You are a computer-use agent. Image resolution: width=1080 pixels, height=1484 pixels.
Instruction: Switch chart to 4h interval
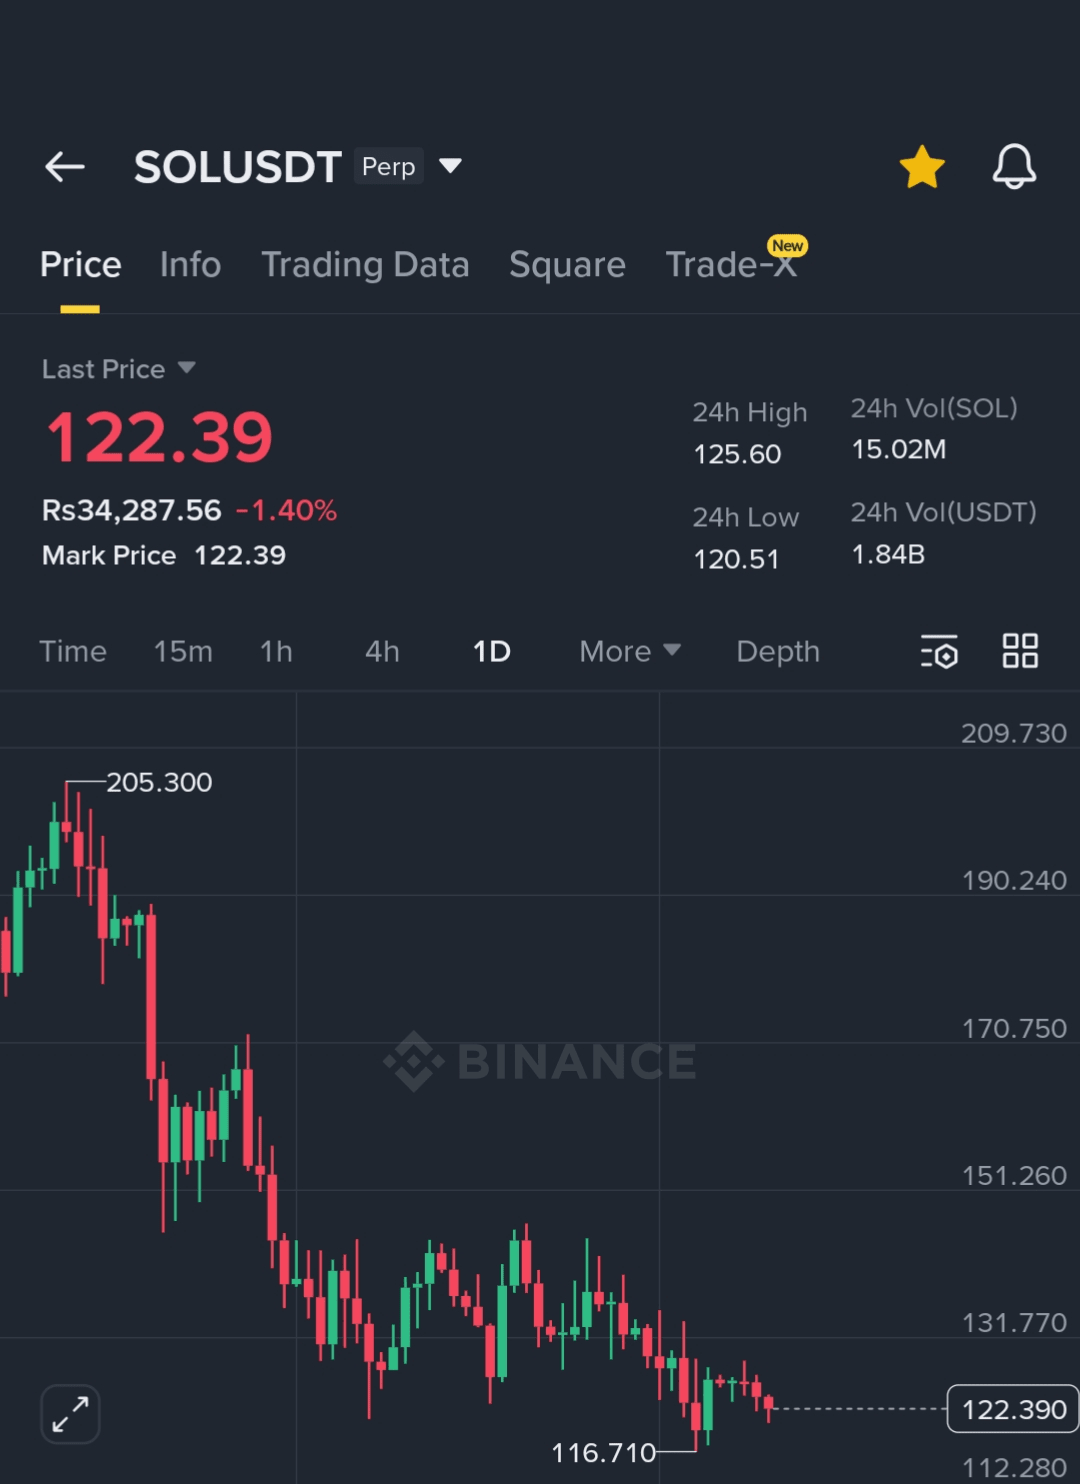[382, 652]
